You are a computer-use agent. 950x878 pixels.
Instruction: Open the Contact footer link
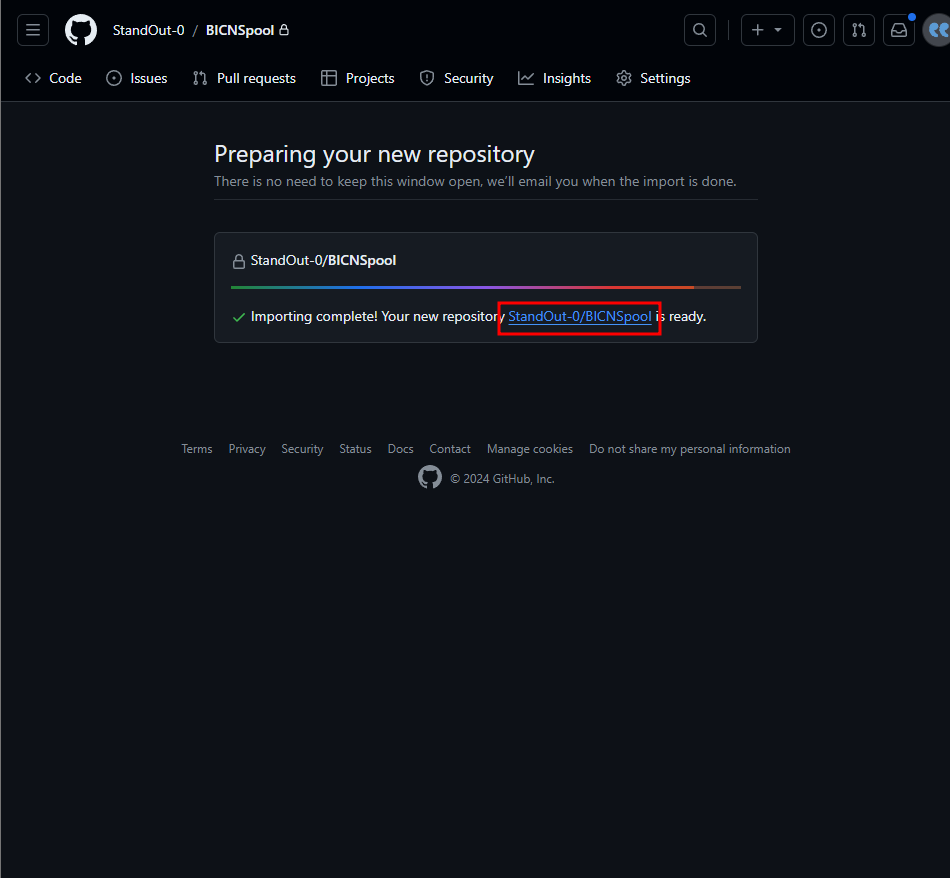(x=450, y=449)
